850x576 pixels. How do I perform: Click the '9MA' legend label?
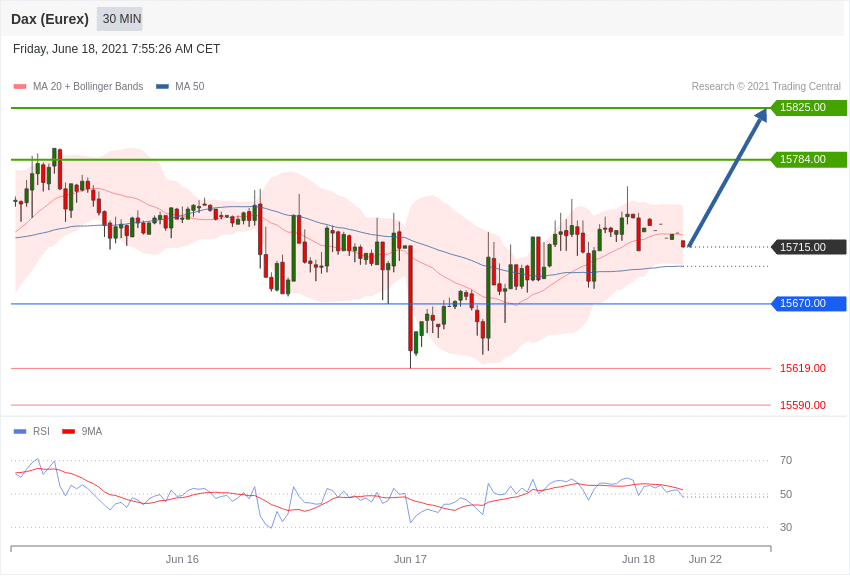(x=92, y=431)
